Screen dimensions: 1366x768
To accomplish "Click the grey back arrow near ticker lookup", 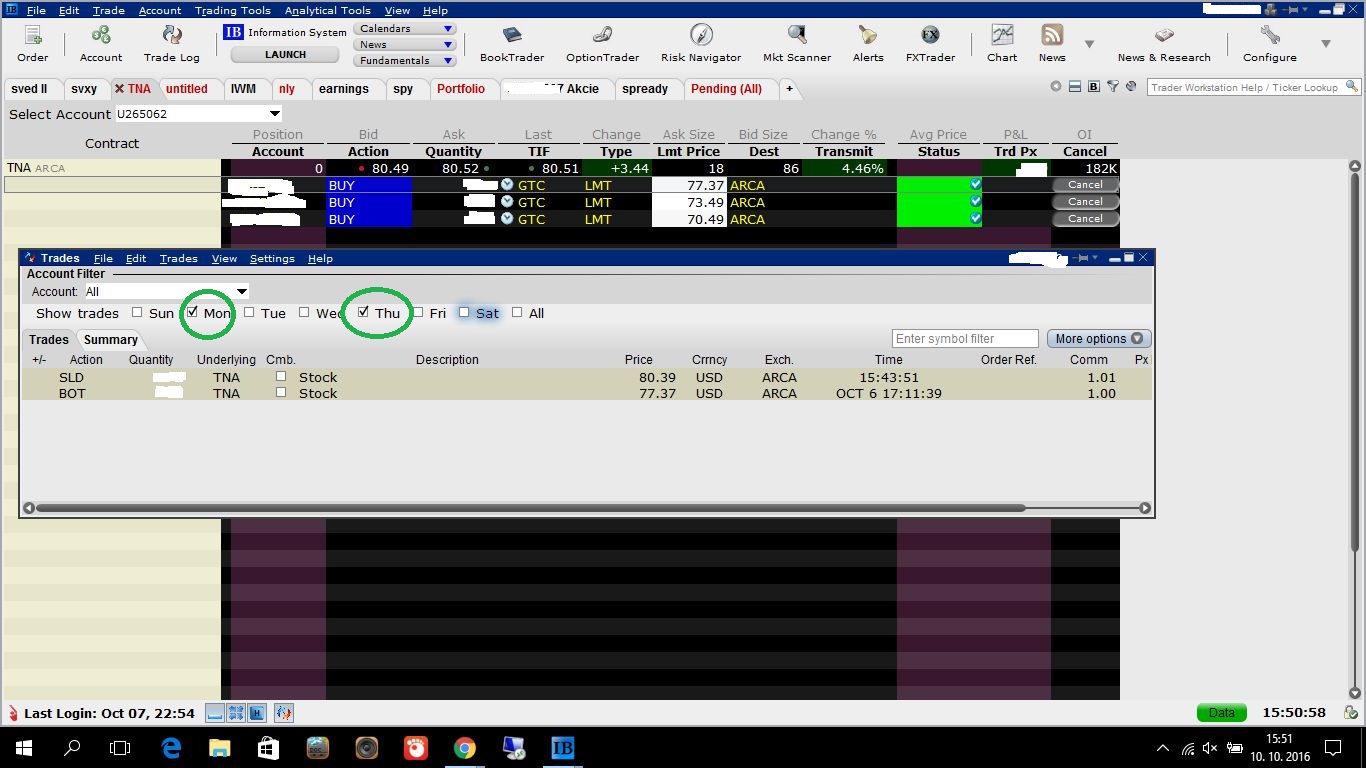I will (1056, 87).
